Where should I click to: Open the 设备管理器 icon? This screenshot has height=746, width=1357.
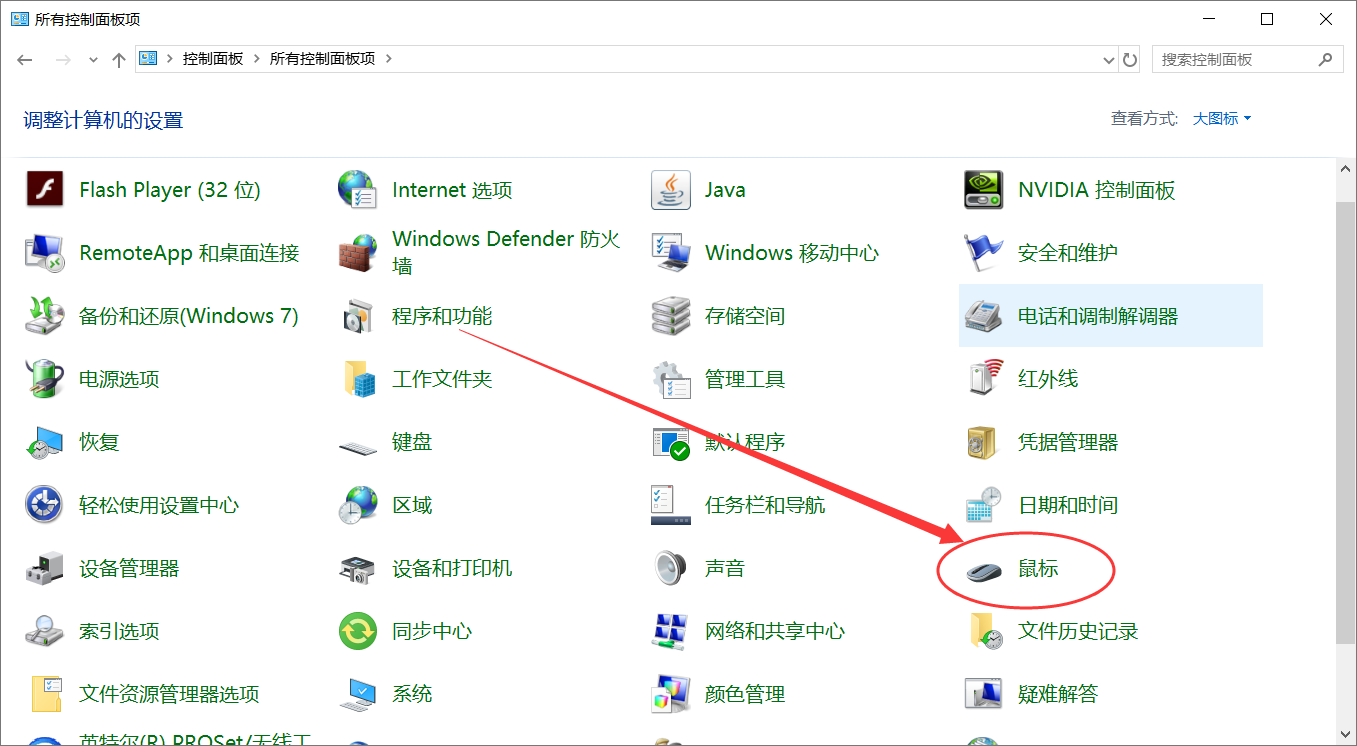[45, 568]
